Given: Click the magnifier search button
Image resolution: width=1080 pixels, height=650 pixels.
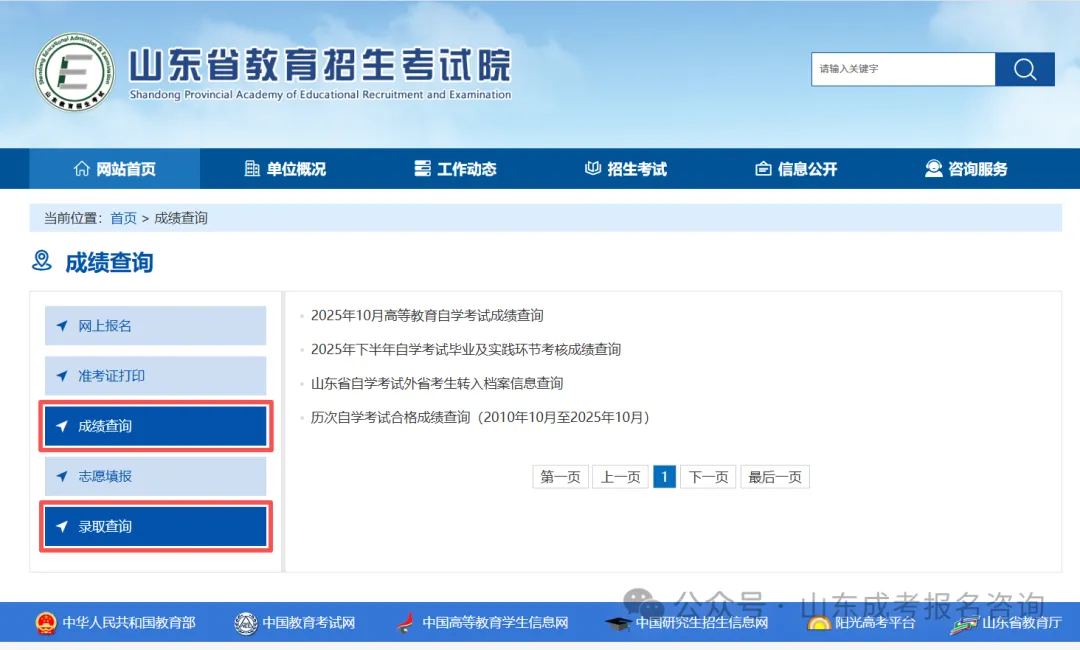Looking at the screenshot, I should (x=1025, y=69).
